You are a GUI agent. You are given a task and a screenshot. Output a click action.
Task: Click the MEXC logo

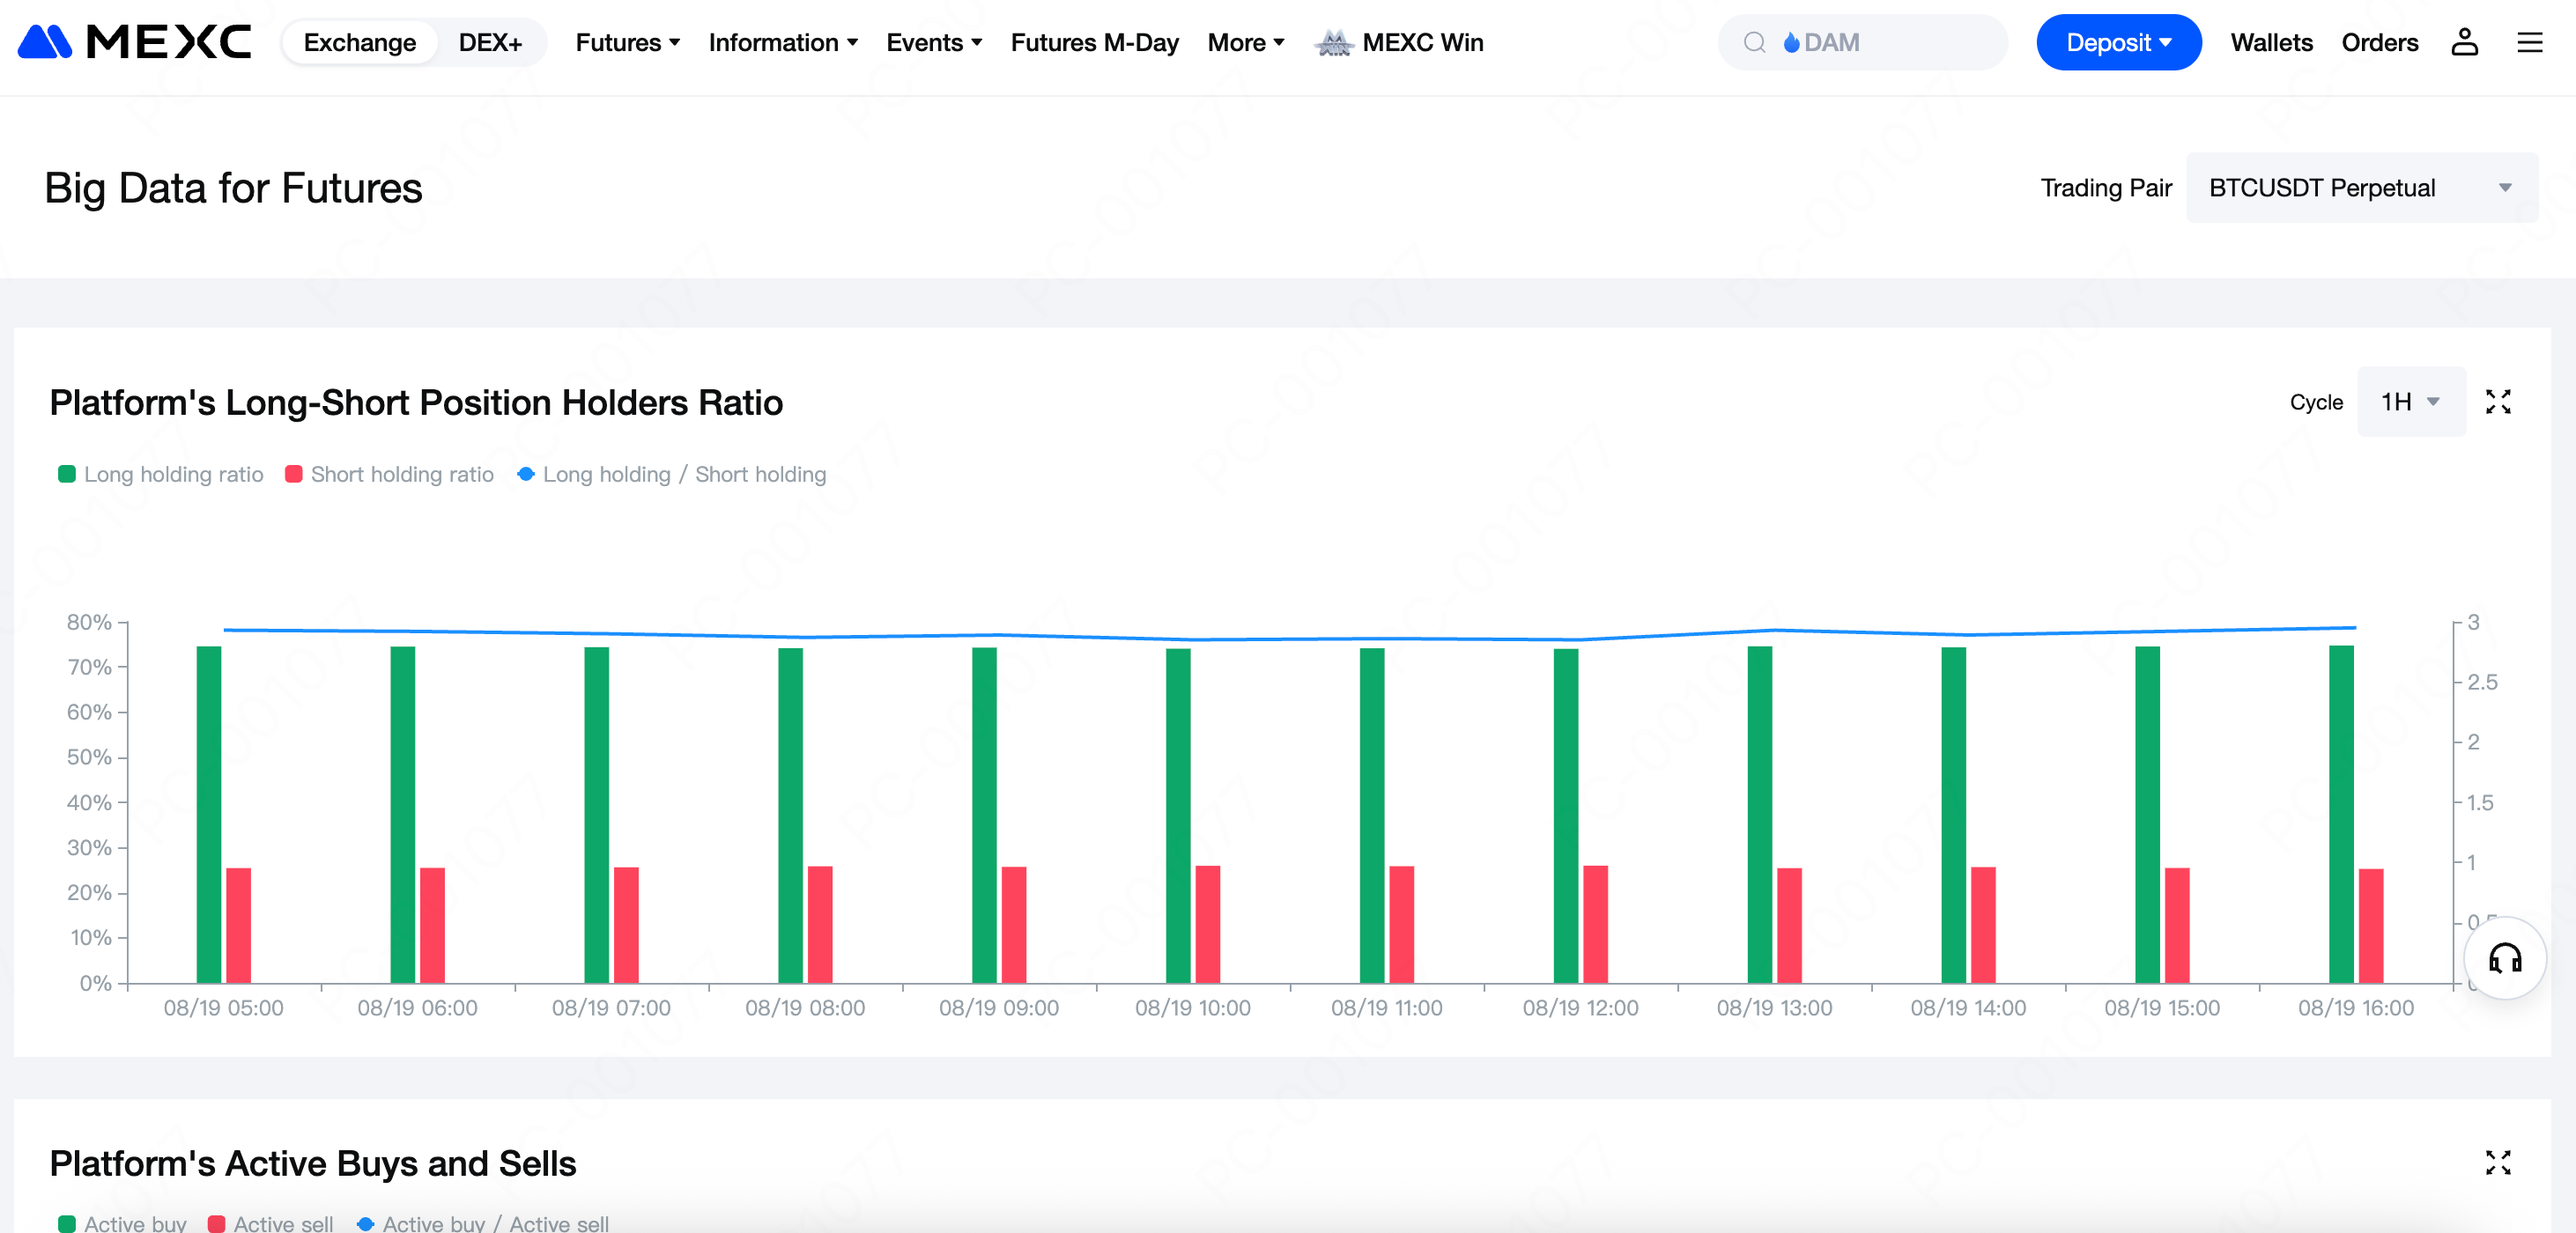[135, 42]
